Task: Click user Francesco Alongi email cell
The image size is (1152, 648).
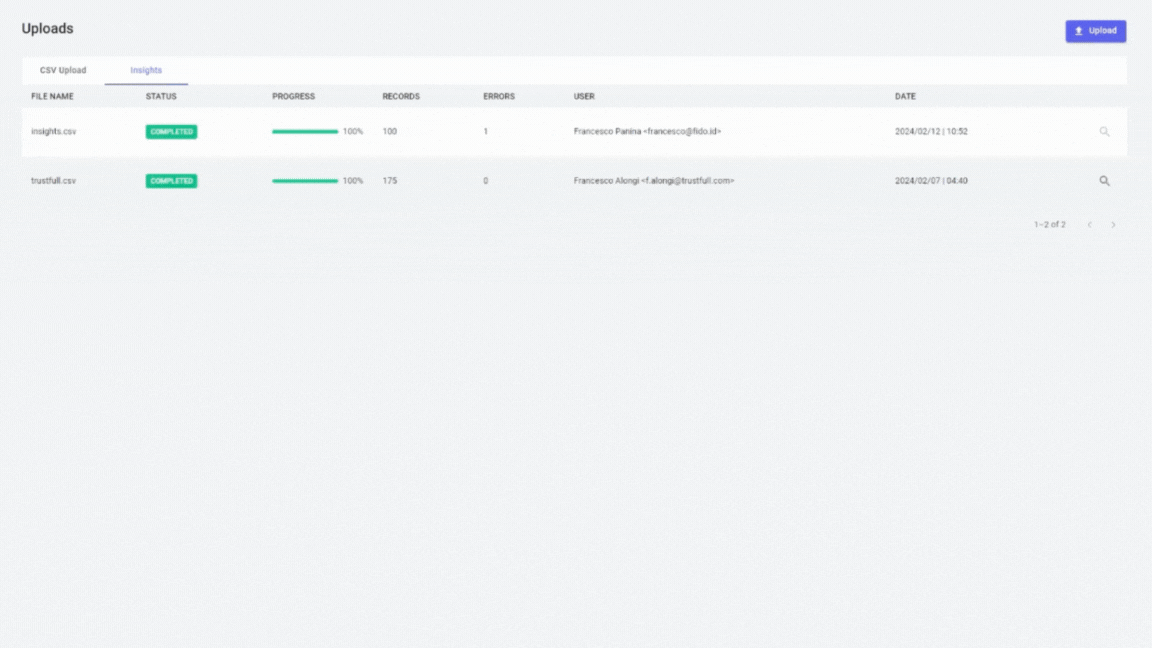Action: [x=654, y=181]
